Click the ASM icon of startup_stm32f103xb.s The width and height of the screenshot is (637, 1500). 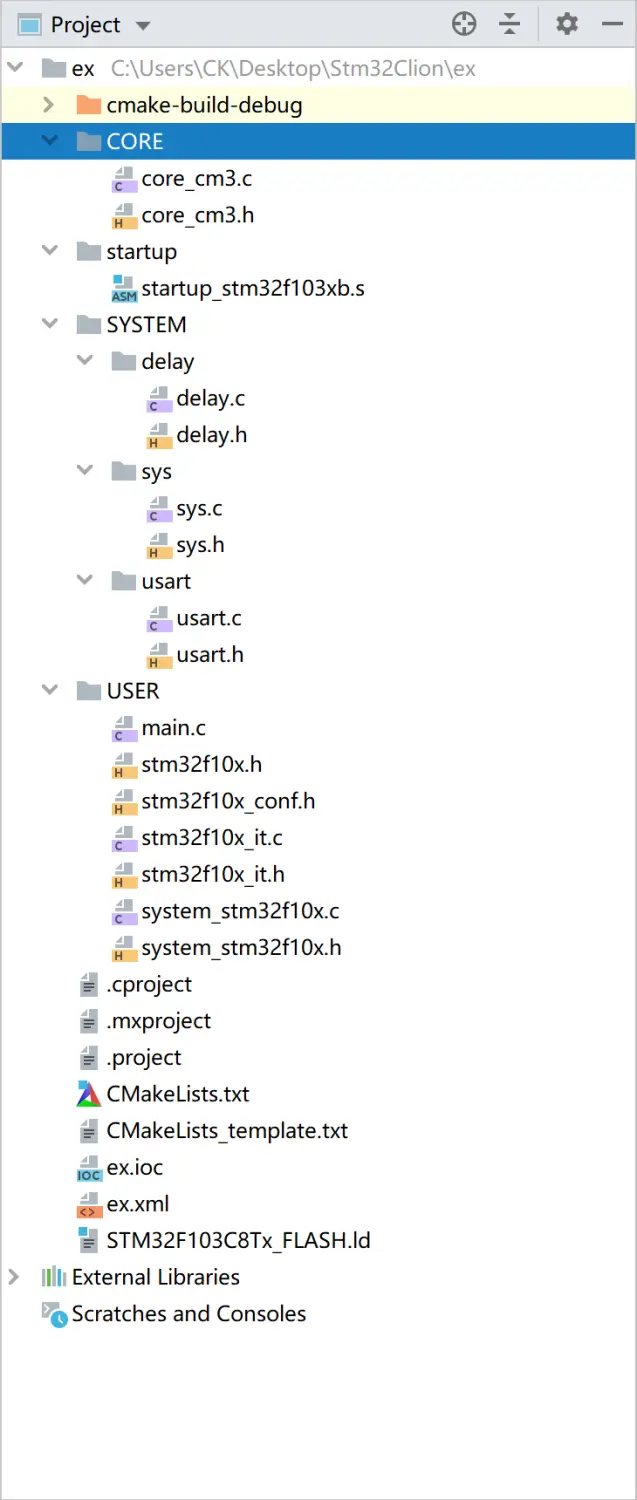tap(124, 289)
